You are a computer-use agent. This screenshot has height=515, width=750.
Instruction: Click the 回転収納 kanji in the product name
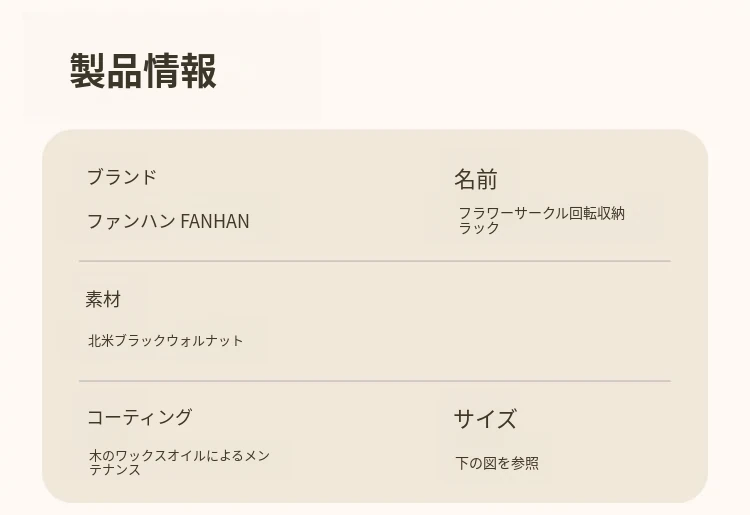pos(597,213)
